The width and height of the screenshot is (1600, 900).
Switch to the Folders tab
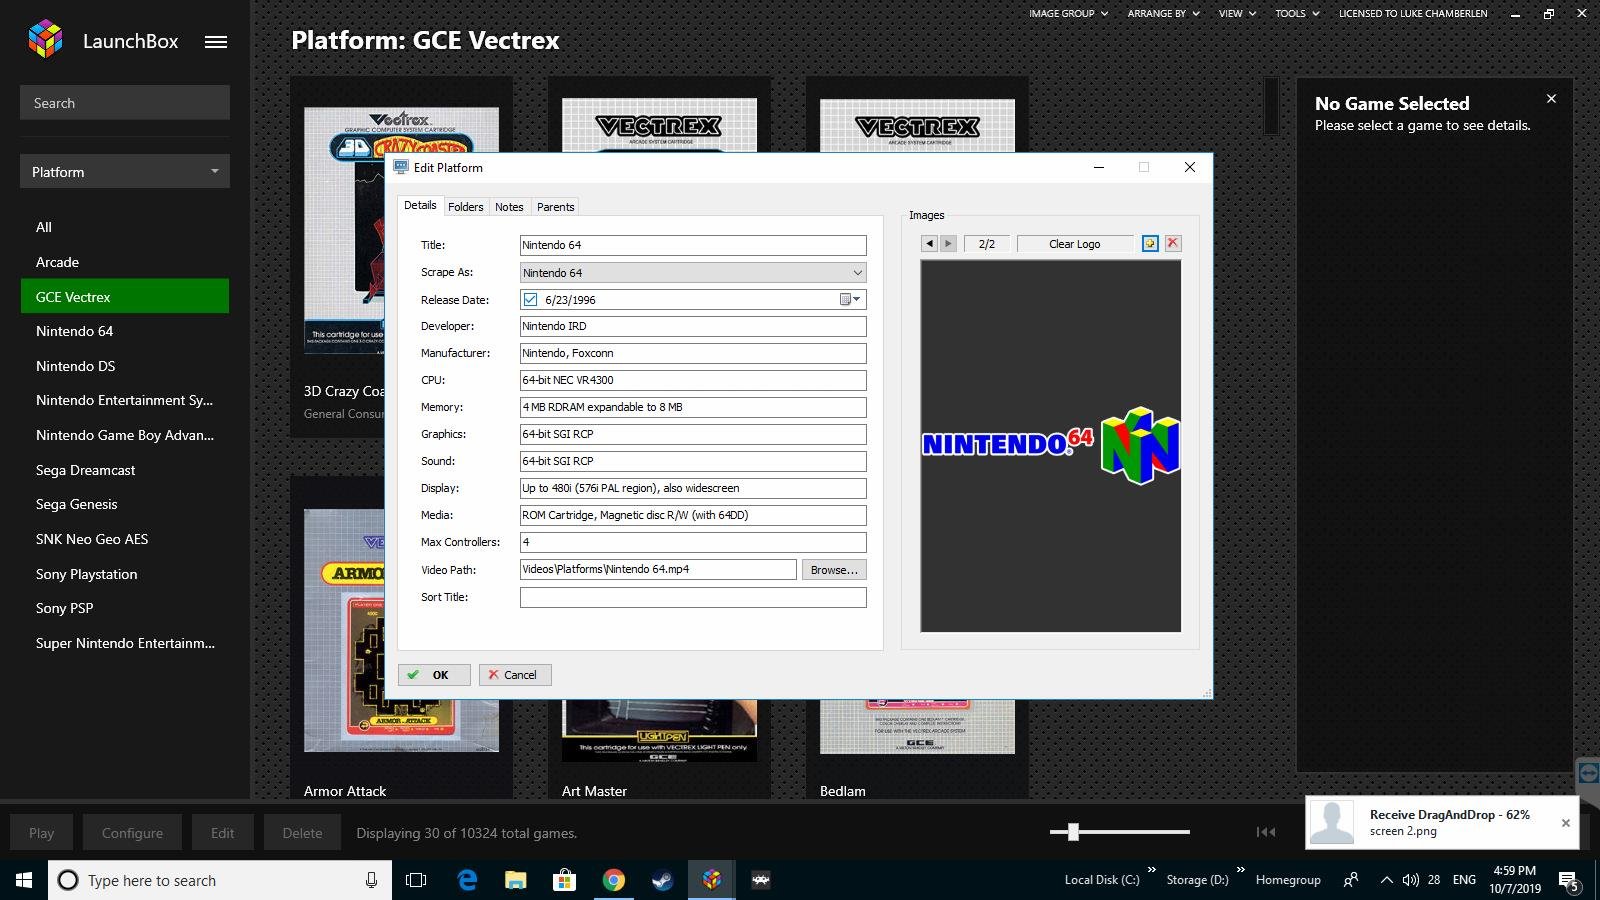click(x=465, y=207)
